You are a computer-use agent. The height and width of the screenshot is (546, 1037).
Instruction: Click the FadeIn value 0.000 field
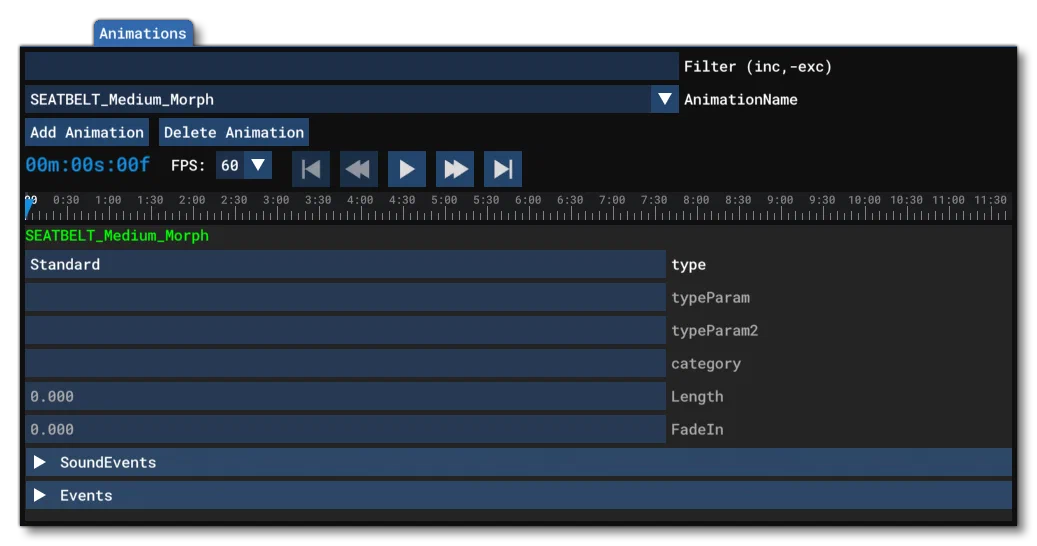coord(345,430)
